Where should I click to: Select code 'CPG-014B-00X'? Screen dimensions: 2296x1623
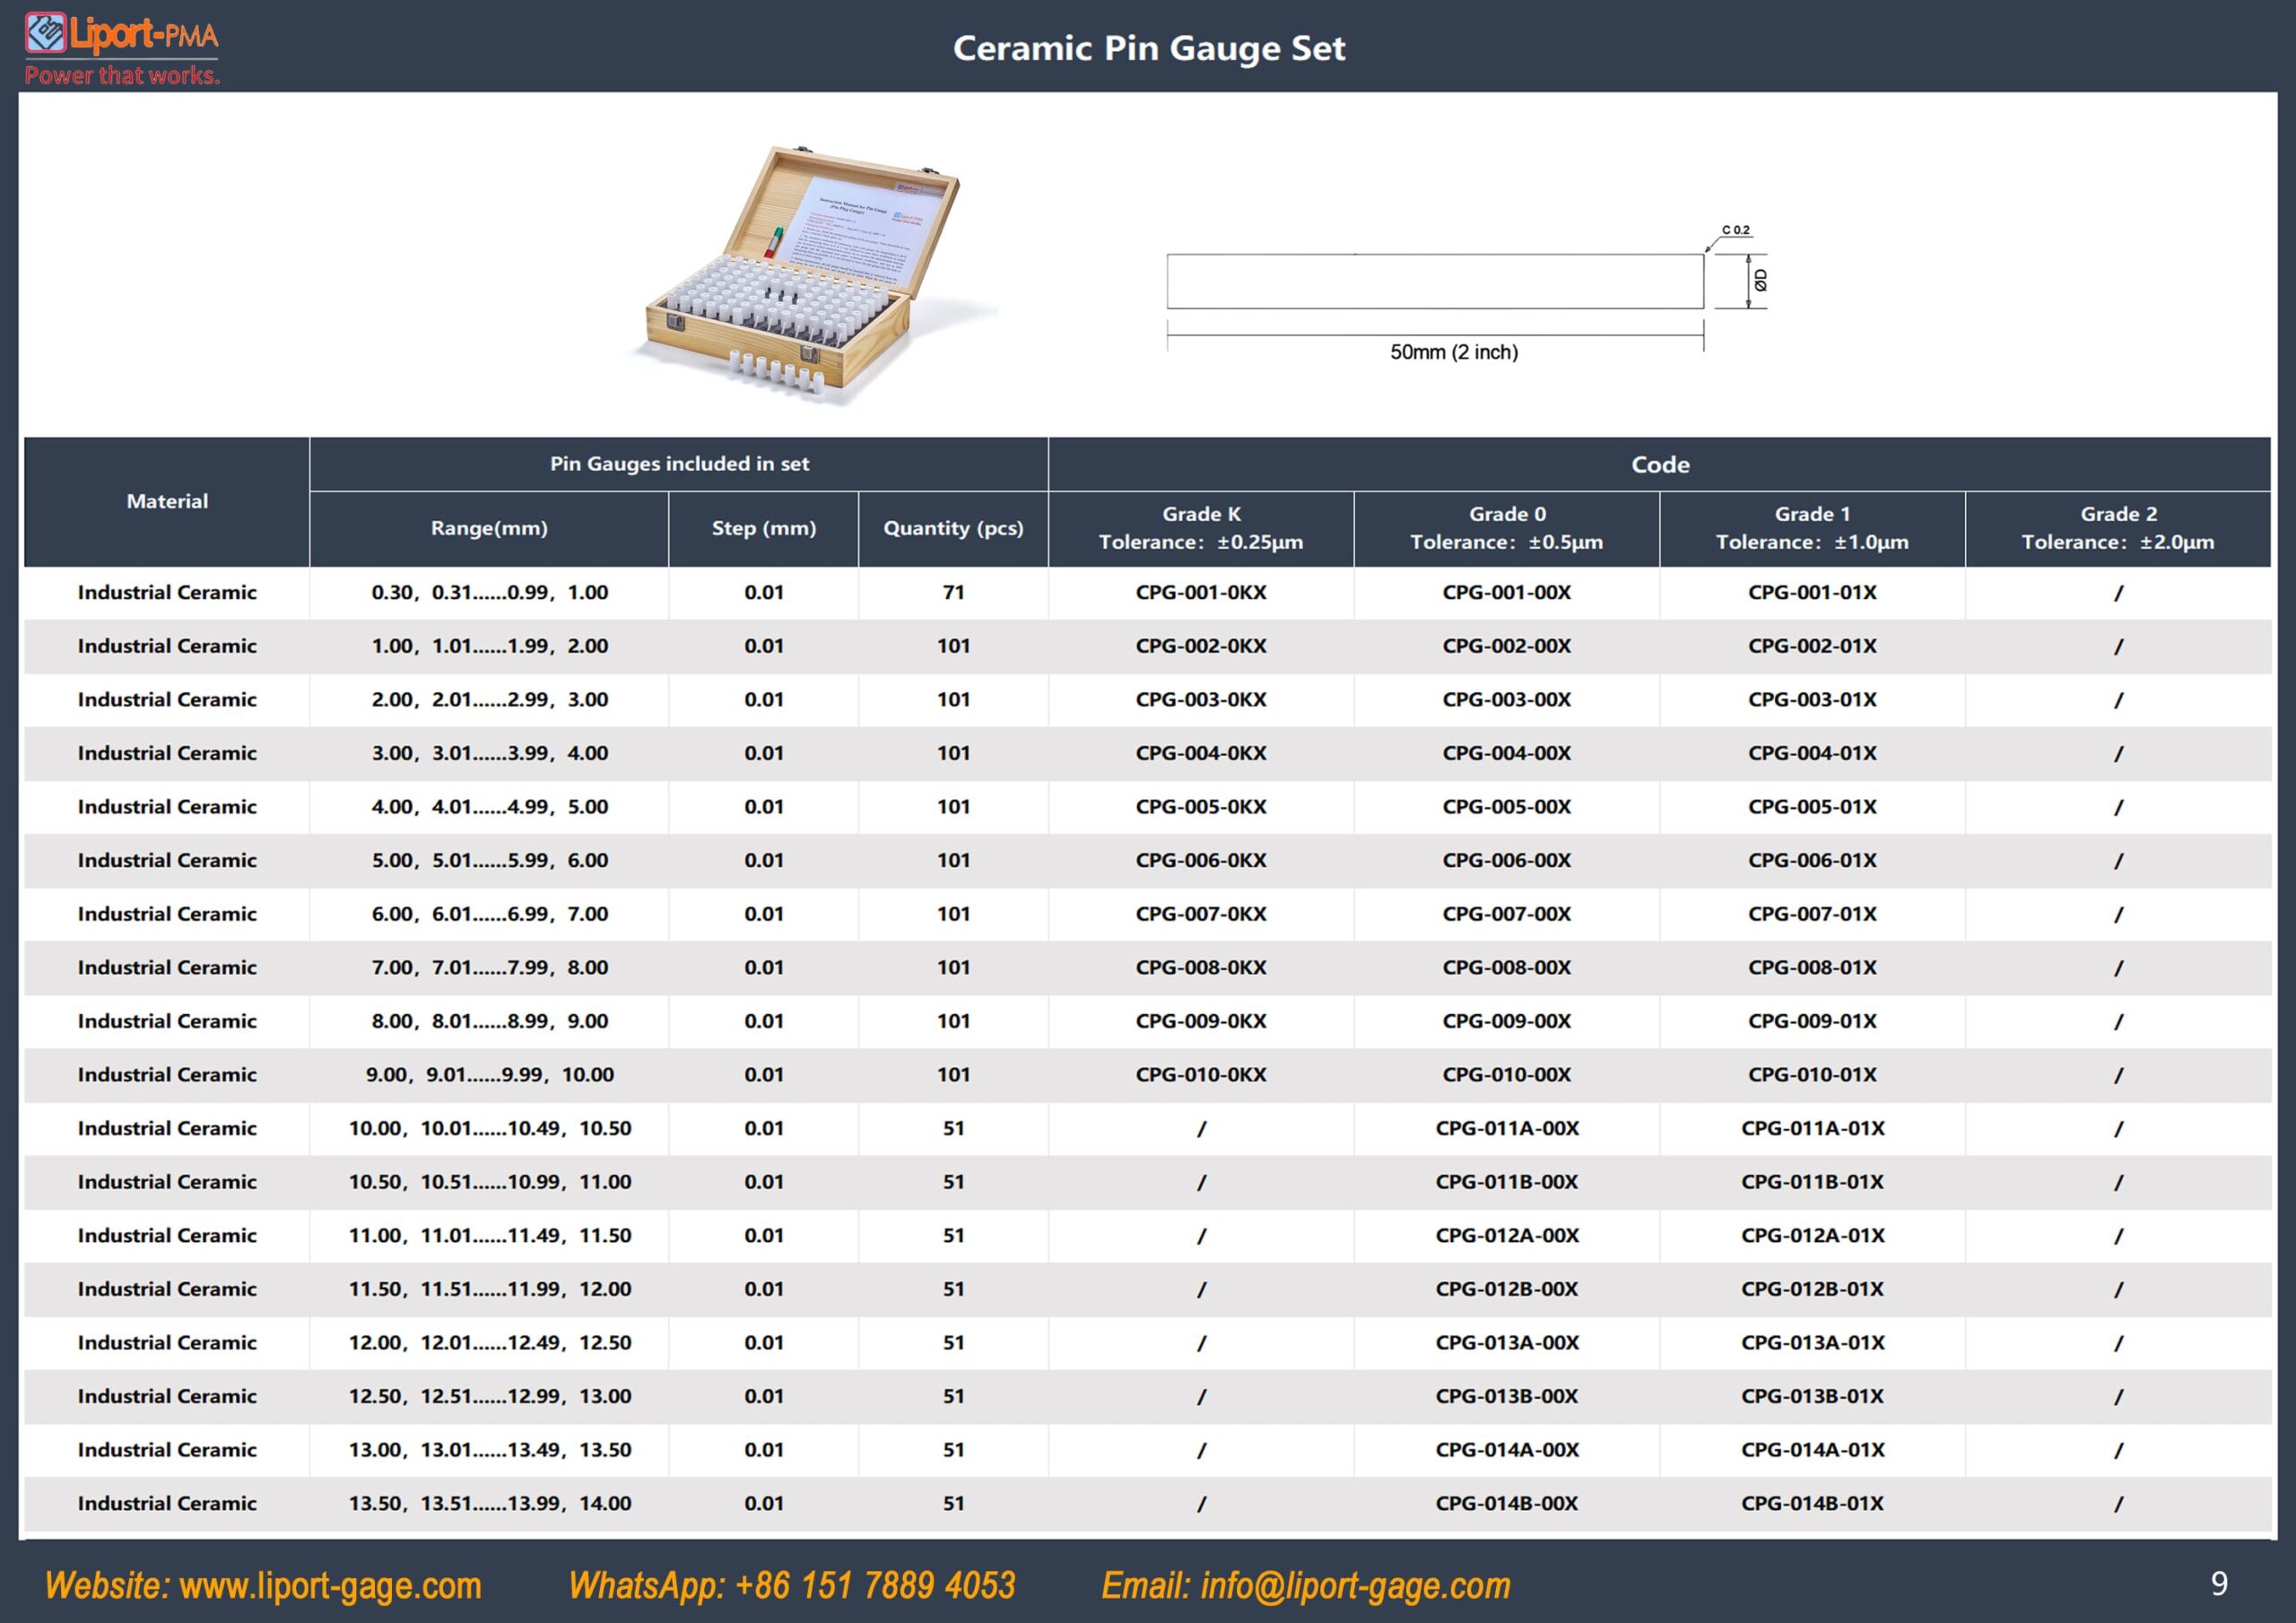click(1507, 1504)
